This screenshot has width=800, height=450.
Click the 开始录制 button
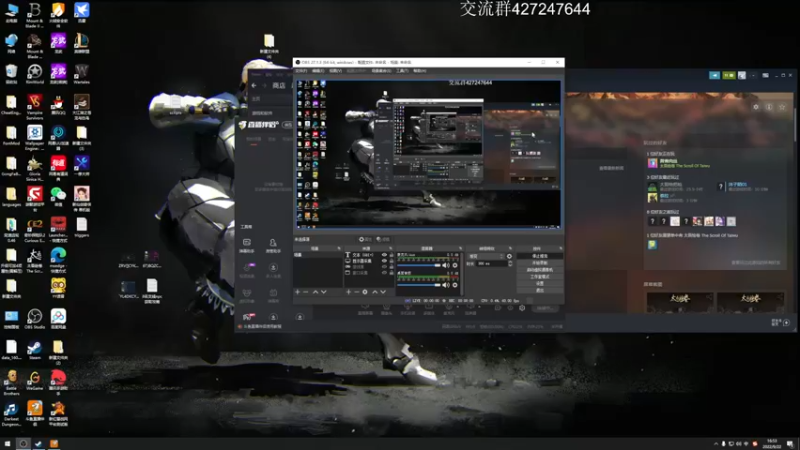pyautogui.click(x=540, y=263)
